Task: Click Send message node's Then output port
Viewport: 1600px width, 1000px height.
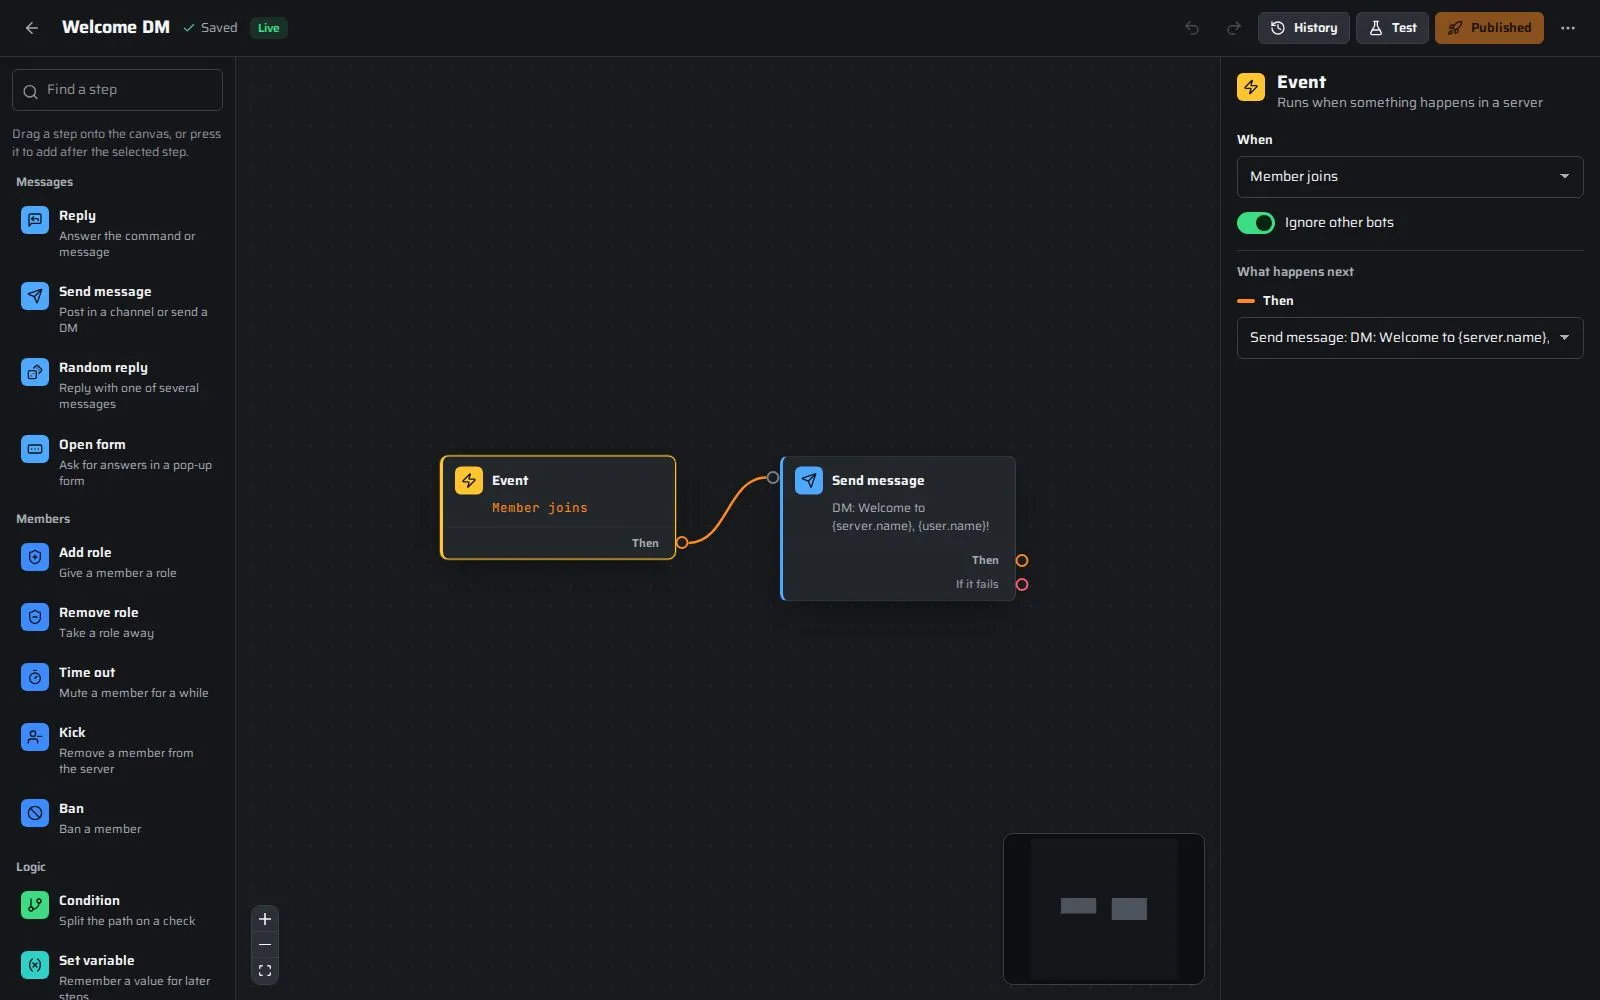Action: 1022,561
